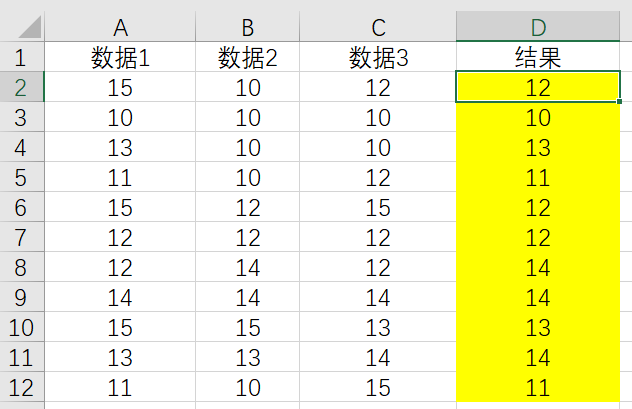Select yellow cell D7 showing 12
This screenshot has width=632, height=409.
pos(538,237)
